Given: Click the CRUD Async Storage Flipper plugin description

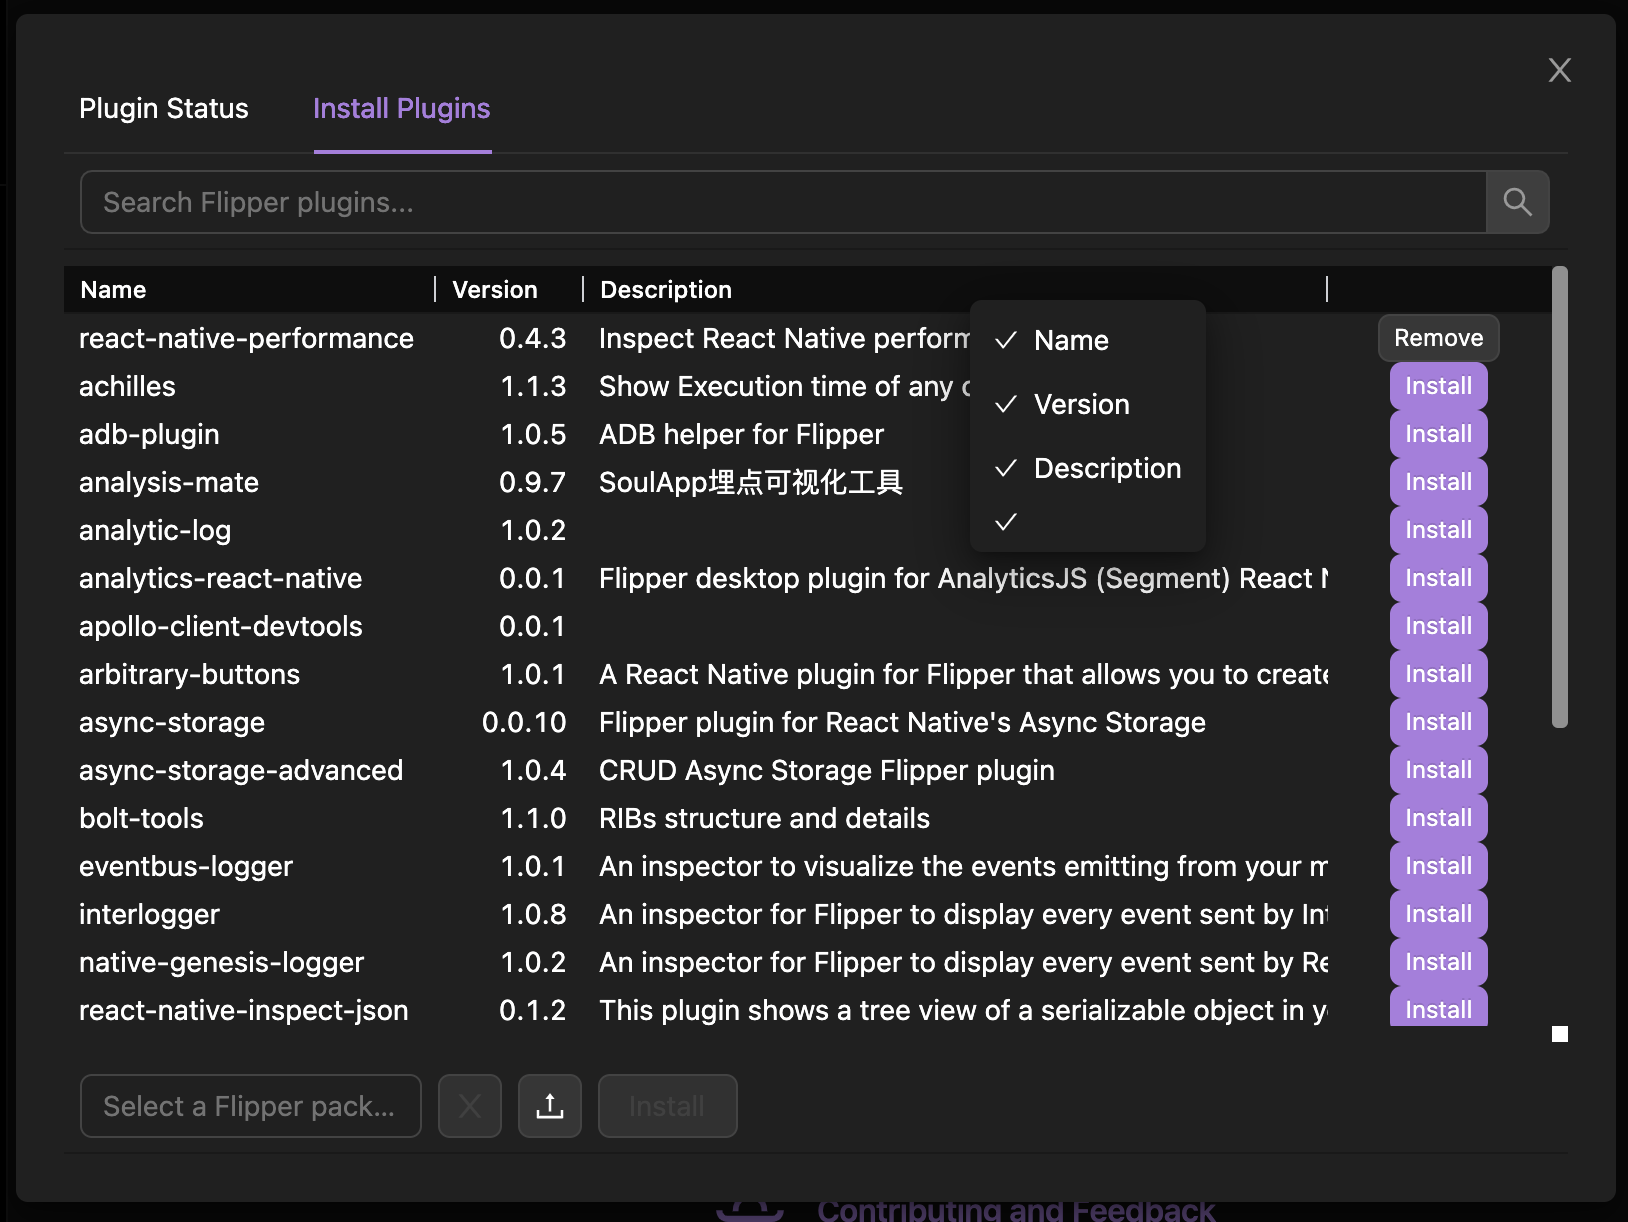Looking at the screenshot, I should pyautogui.click(x=827, y=770).
